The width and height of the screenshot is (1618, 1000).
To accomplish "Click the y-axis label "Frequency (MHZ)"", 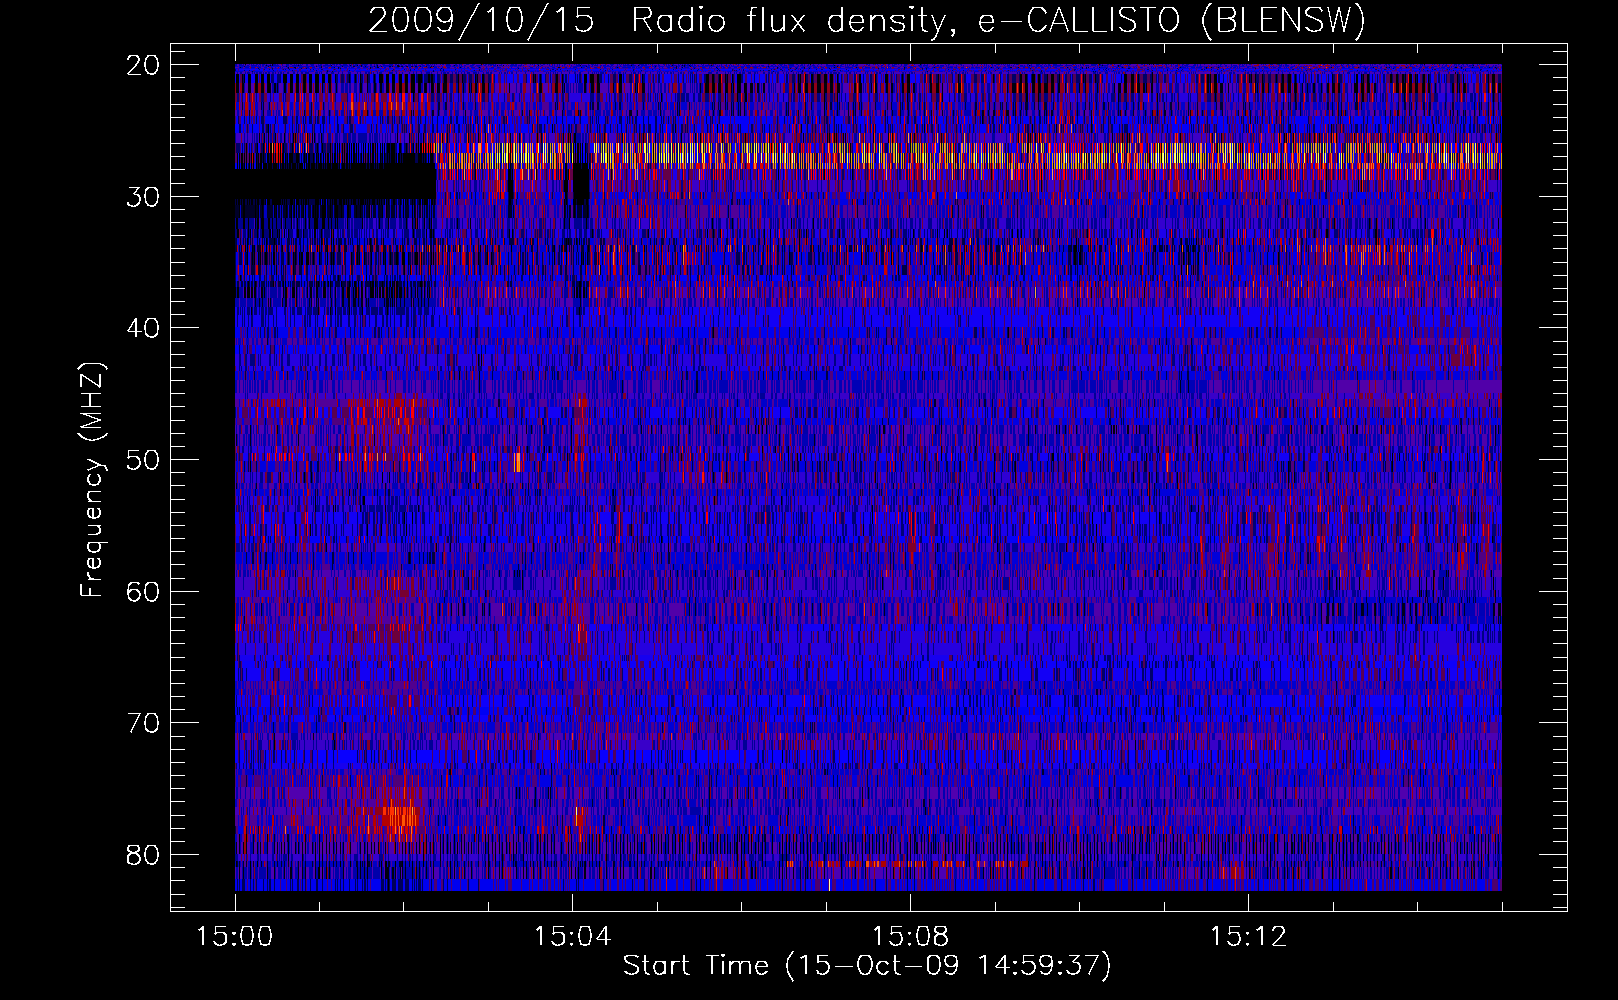I will (92, 480).
